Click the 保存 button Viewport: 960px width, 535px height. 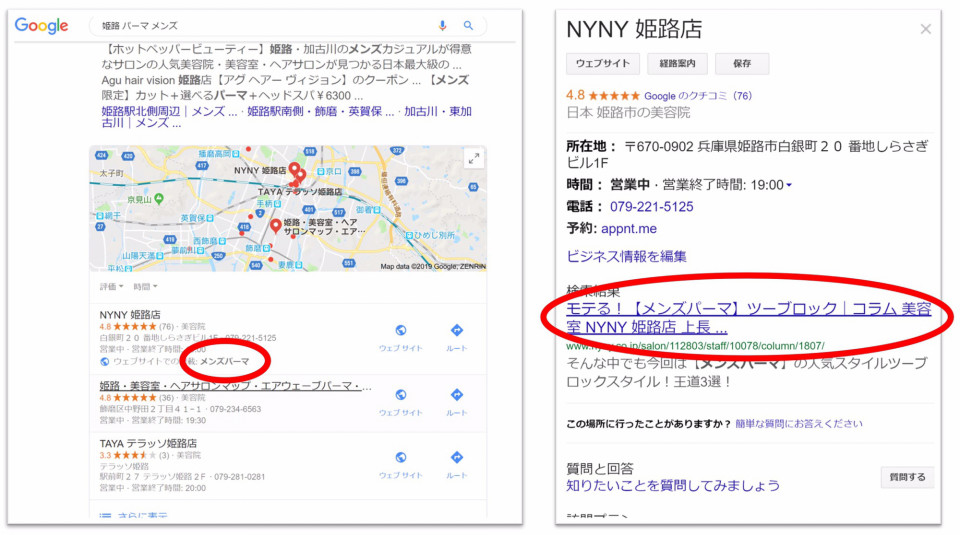742,63
